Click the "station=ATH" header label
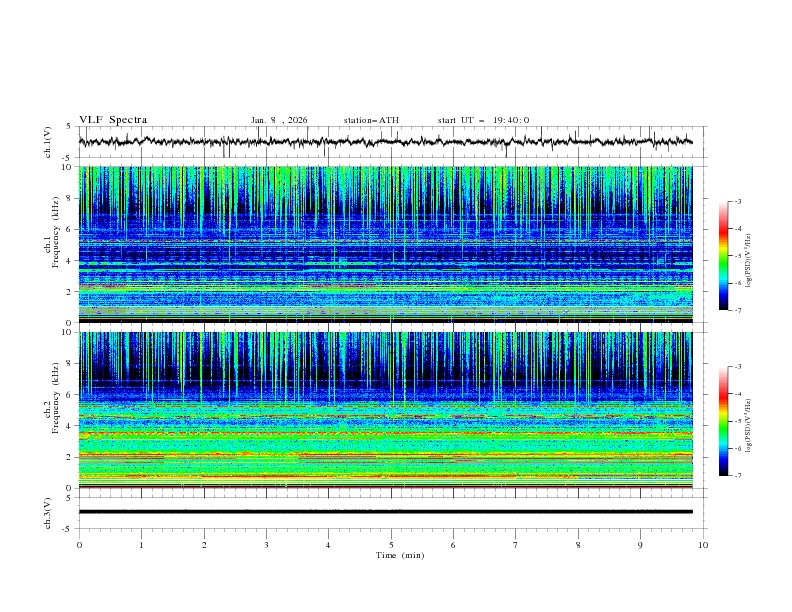 click(371, 120)
